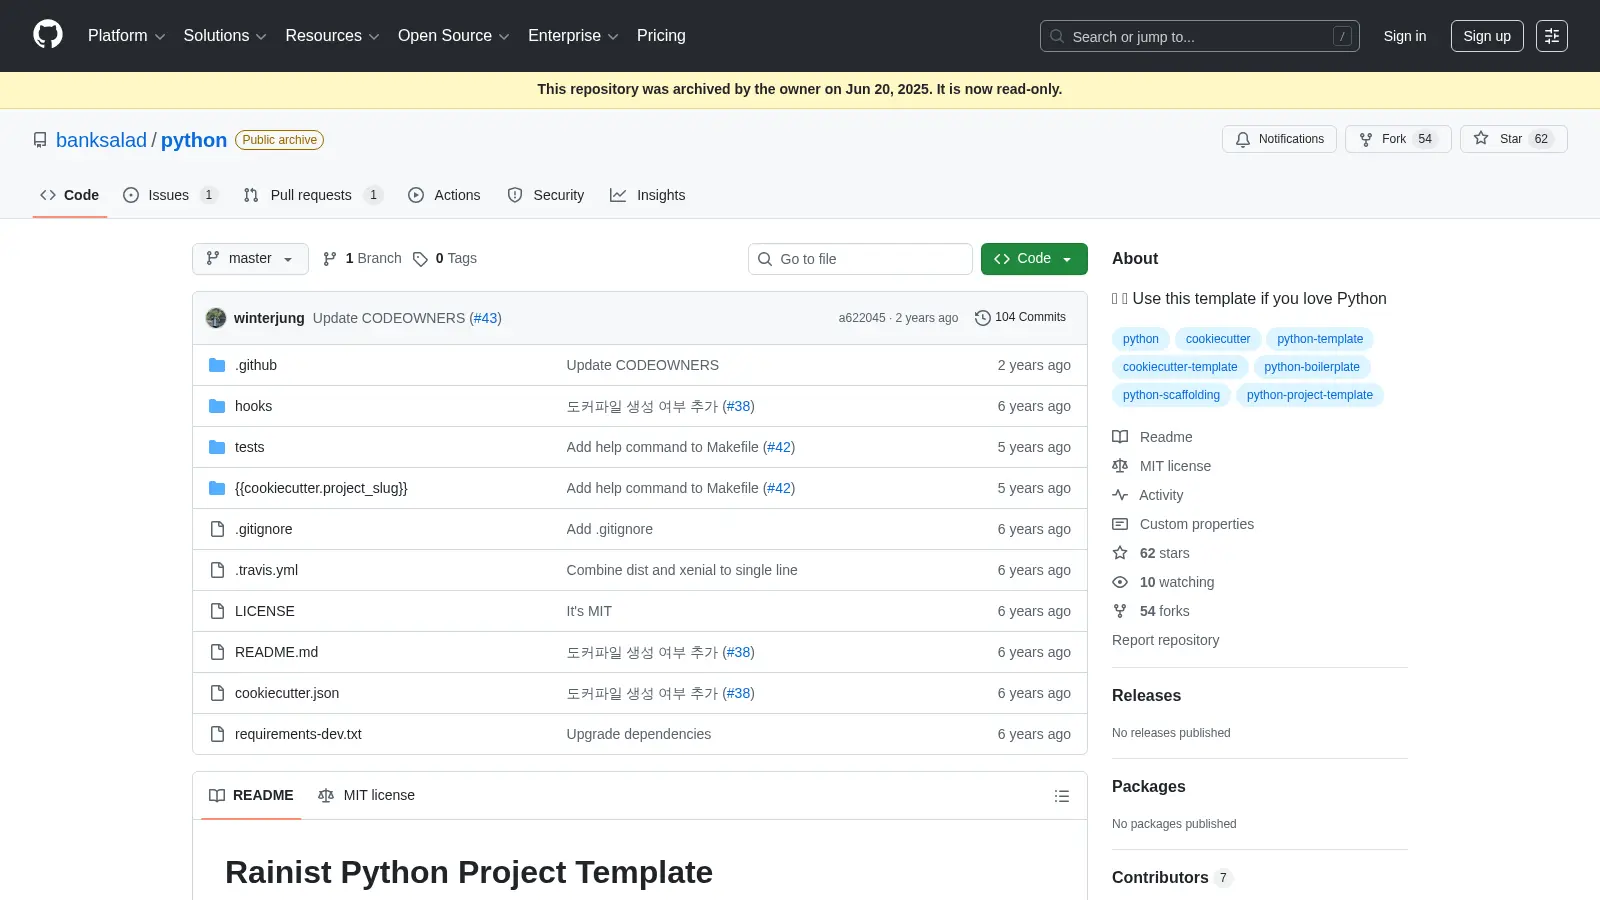Open the green Code dropdown

click(1034, 259)
